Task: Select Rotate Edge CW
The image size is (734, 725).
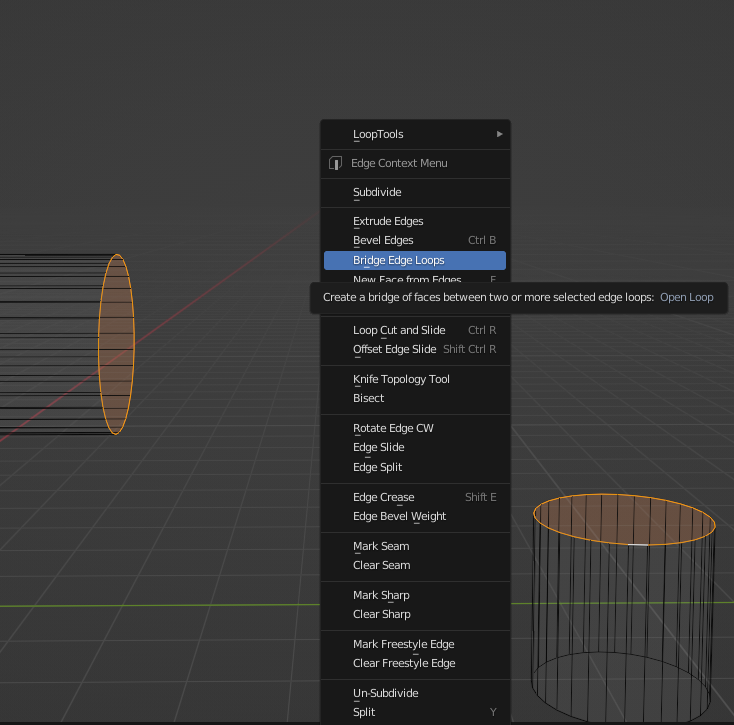Action: (415, 428)
